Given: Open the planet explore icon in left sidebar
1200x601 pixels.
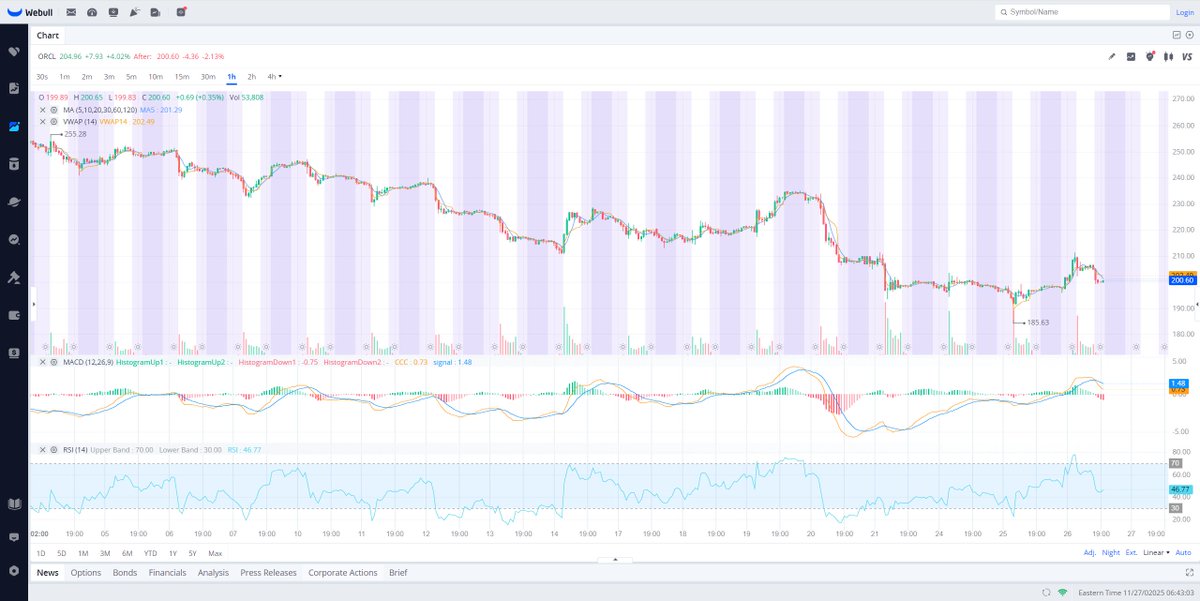Looking at the screenshot, I should (14, 202).
